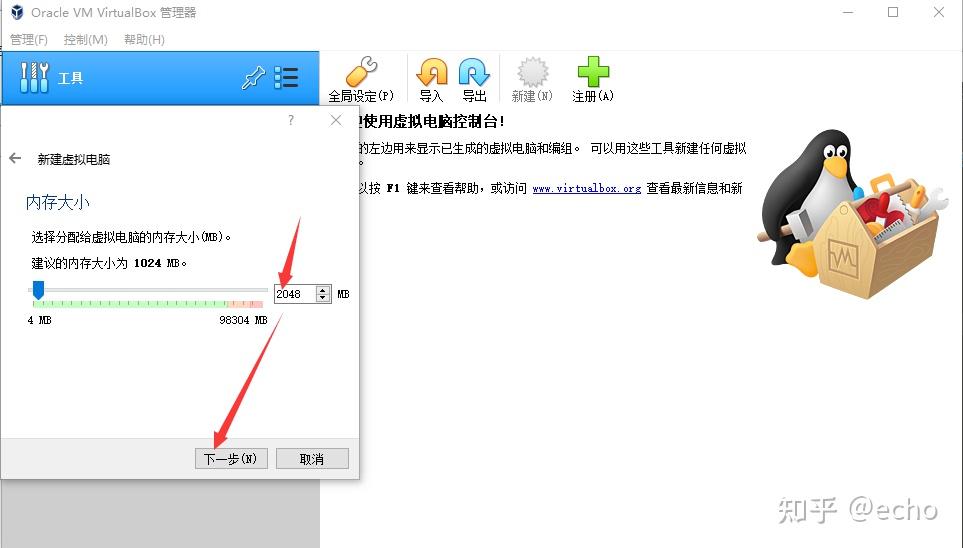
Task: Open the 控制(M) menu
Action: [85, 39]
